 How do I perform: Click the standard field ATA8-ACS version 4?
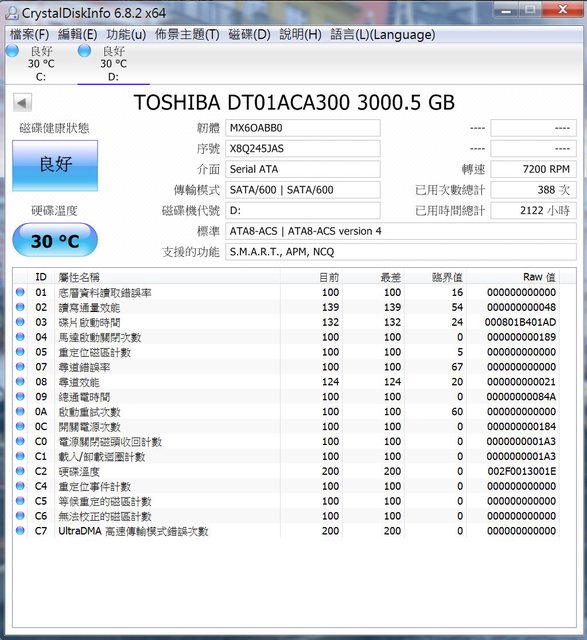400,231
